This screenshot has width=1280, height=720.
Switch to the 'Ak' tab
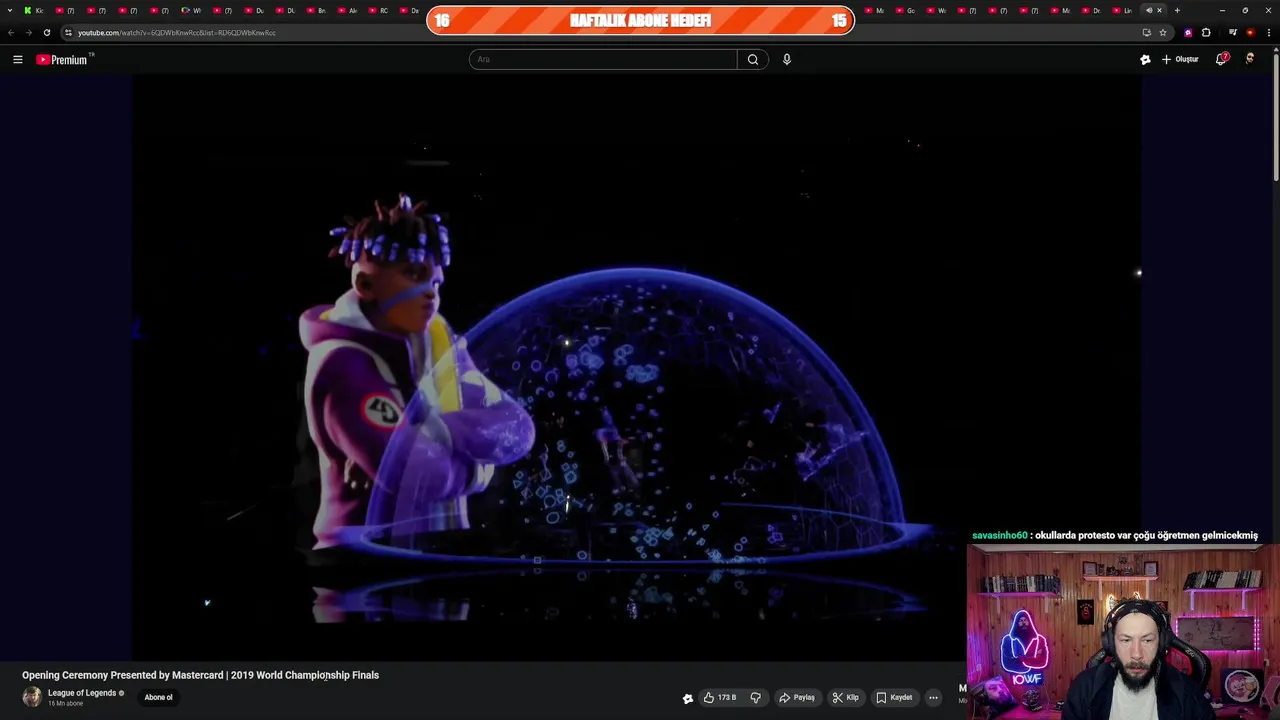click(348, 10)
